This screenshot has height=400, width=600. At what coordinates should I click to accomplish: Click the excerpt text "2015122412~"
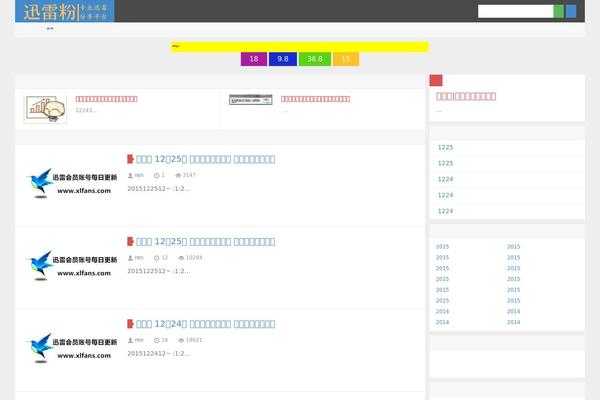158,353
